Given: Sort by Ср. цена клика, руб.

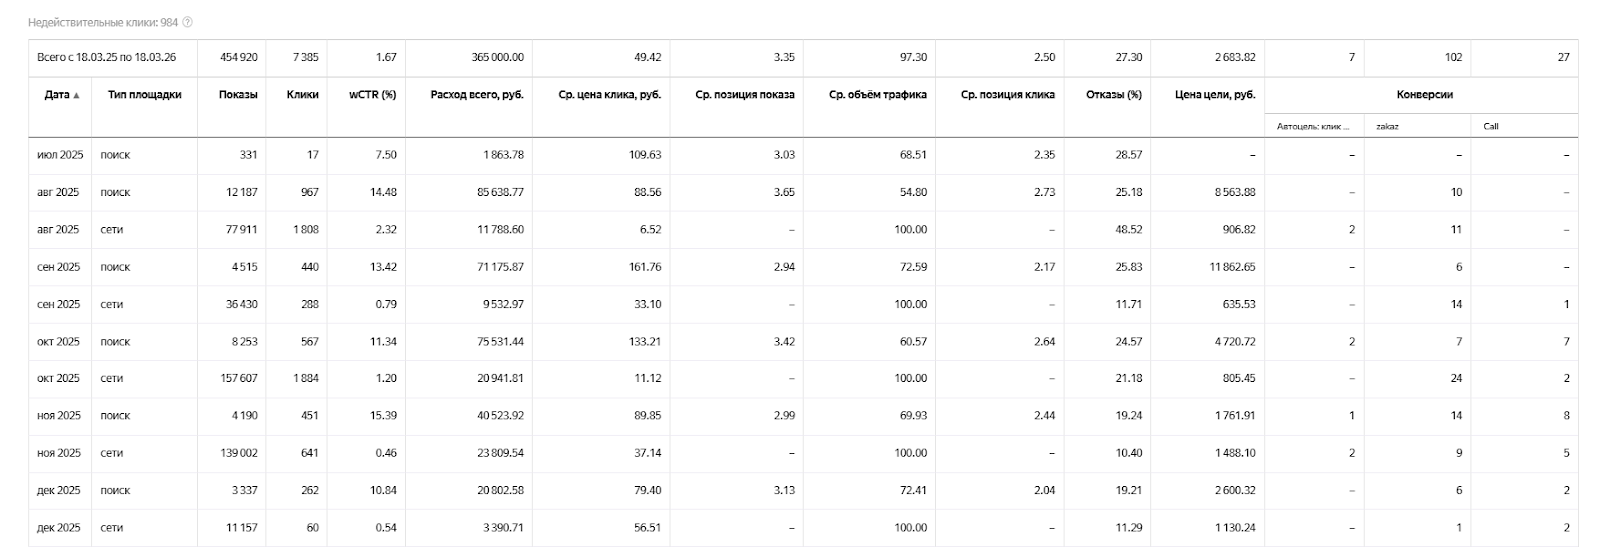Looking at the screenshot, I should (x=607, y=95).
